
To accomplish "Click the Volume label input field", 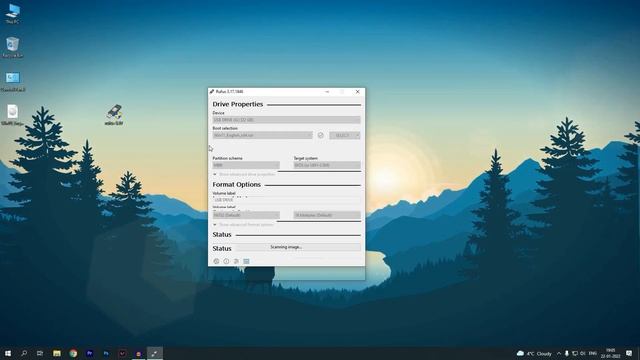I will tap(286, 200).
